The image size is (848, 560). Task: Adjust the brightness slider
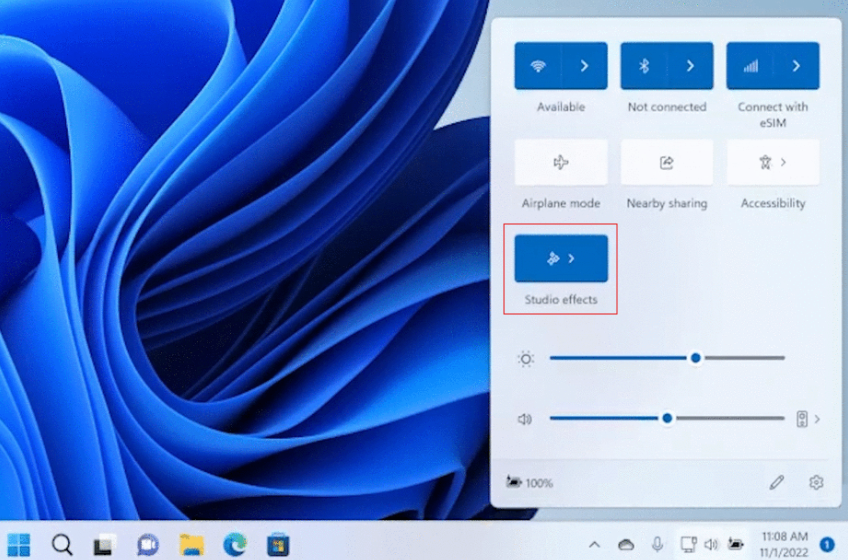(x=695, y=358)
